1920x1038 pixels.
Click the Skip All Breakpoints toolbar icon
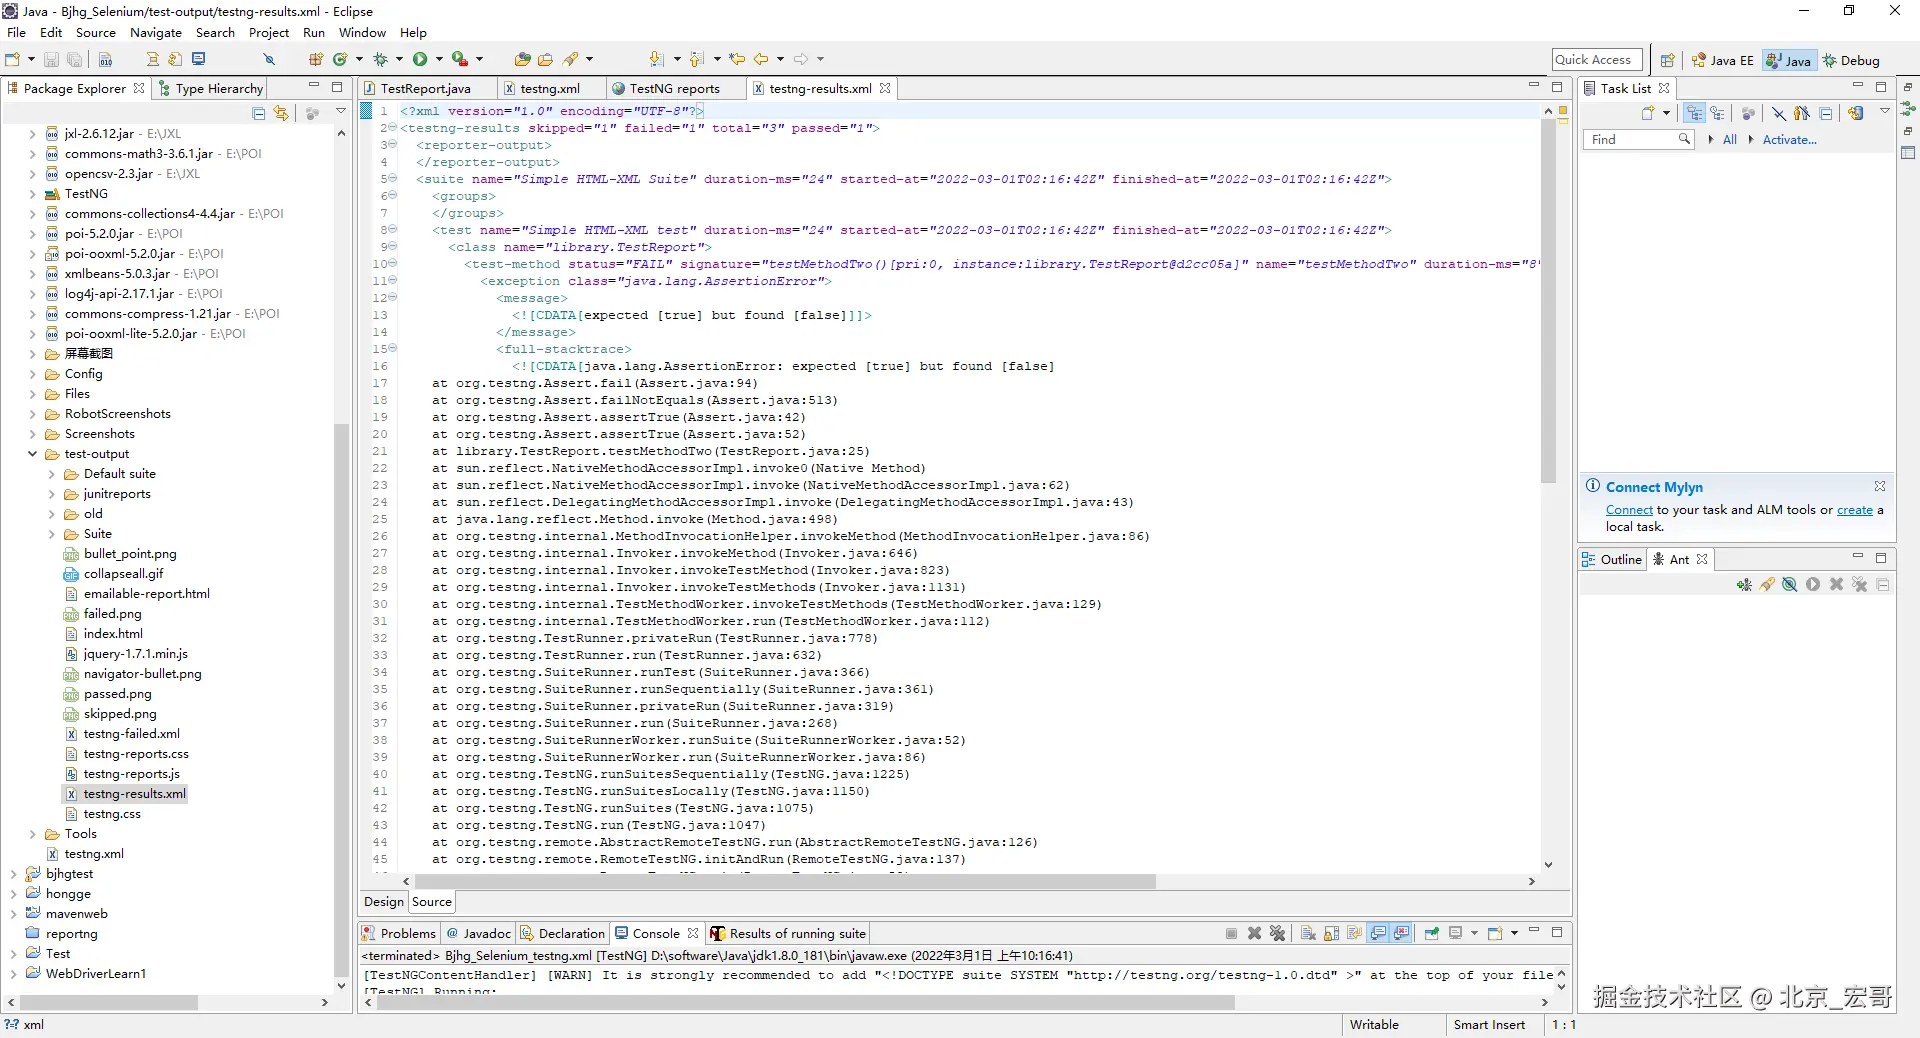pos(268,60)
